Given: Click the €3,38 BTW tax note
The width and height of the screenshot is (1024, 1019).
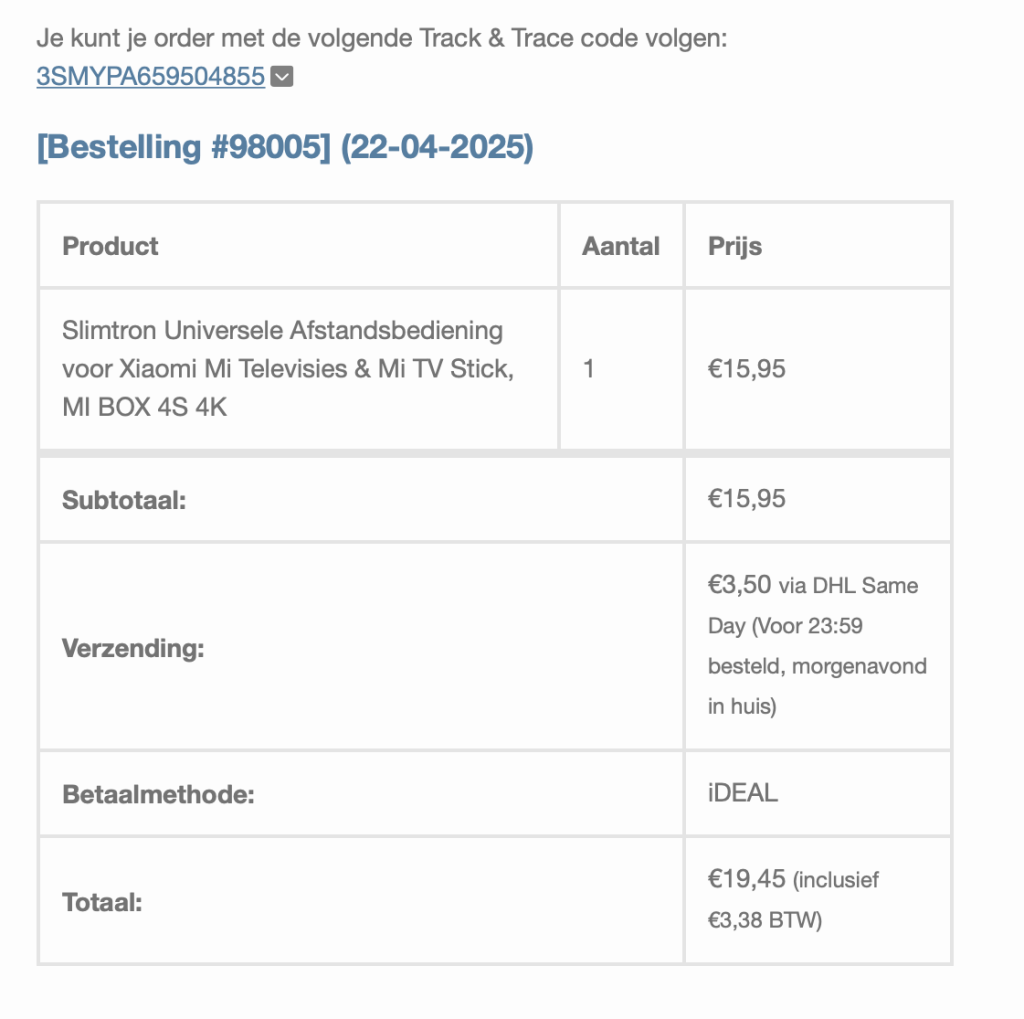Looking at the screenshot, I should (793, 900).
